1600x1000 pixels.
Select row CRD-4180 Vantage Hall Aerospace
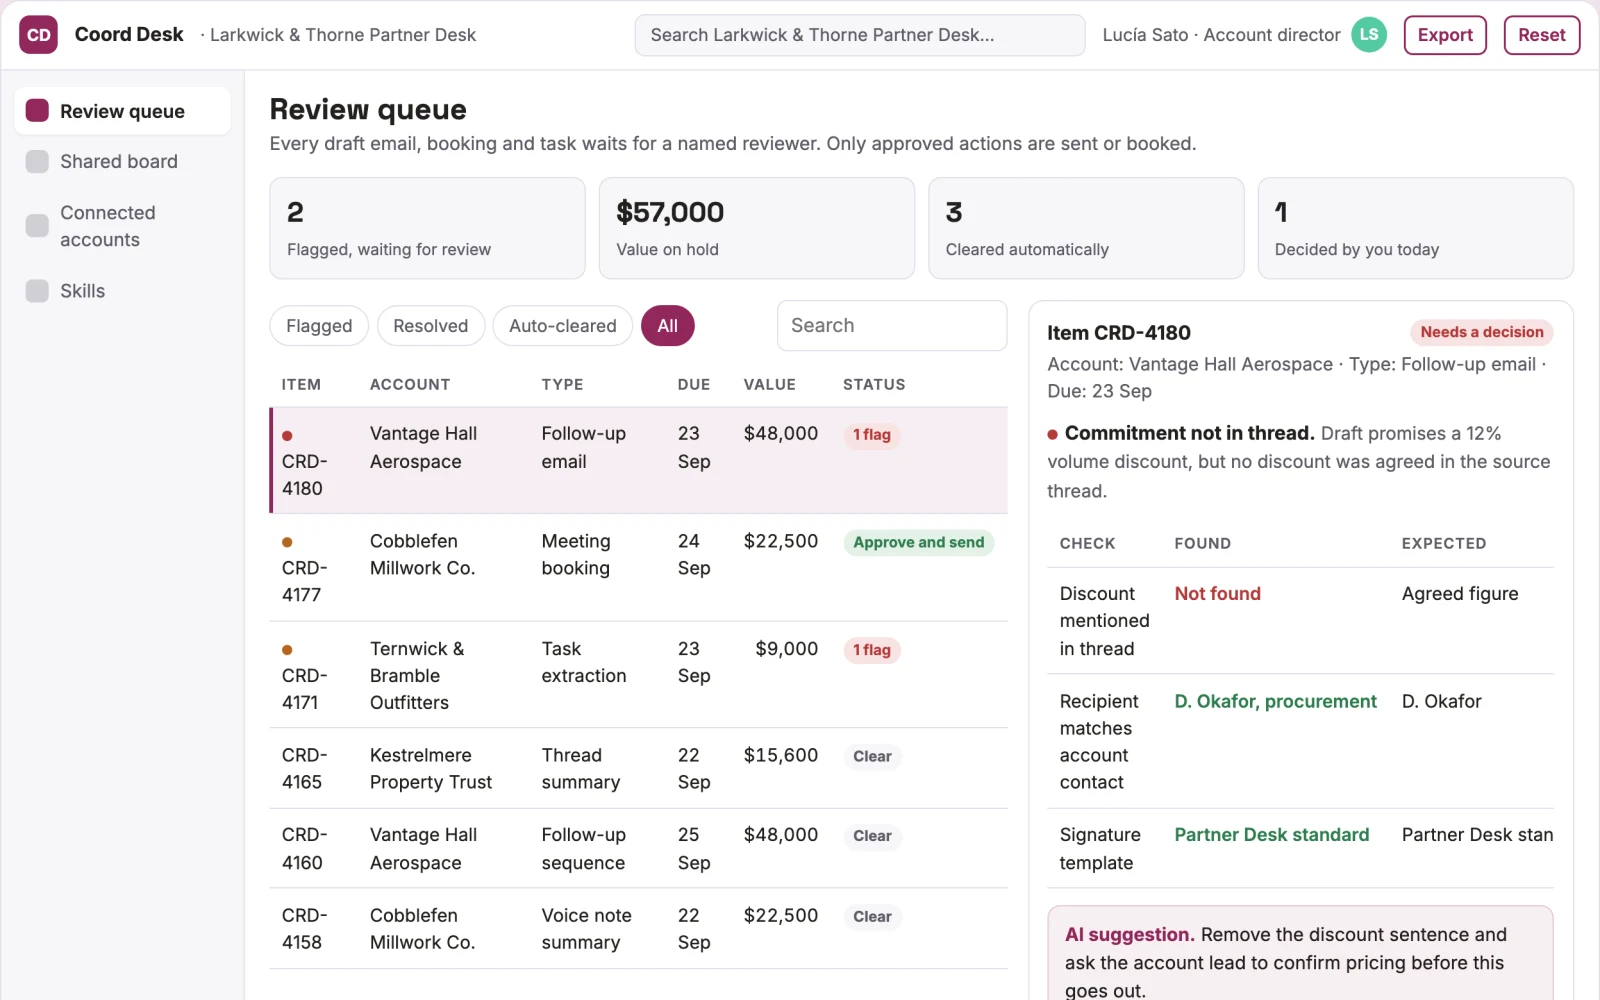tap(639, 461)
